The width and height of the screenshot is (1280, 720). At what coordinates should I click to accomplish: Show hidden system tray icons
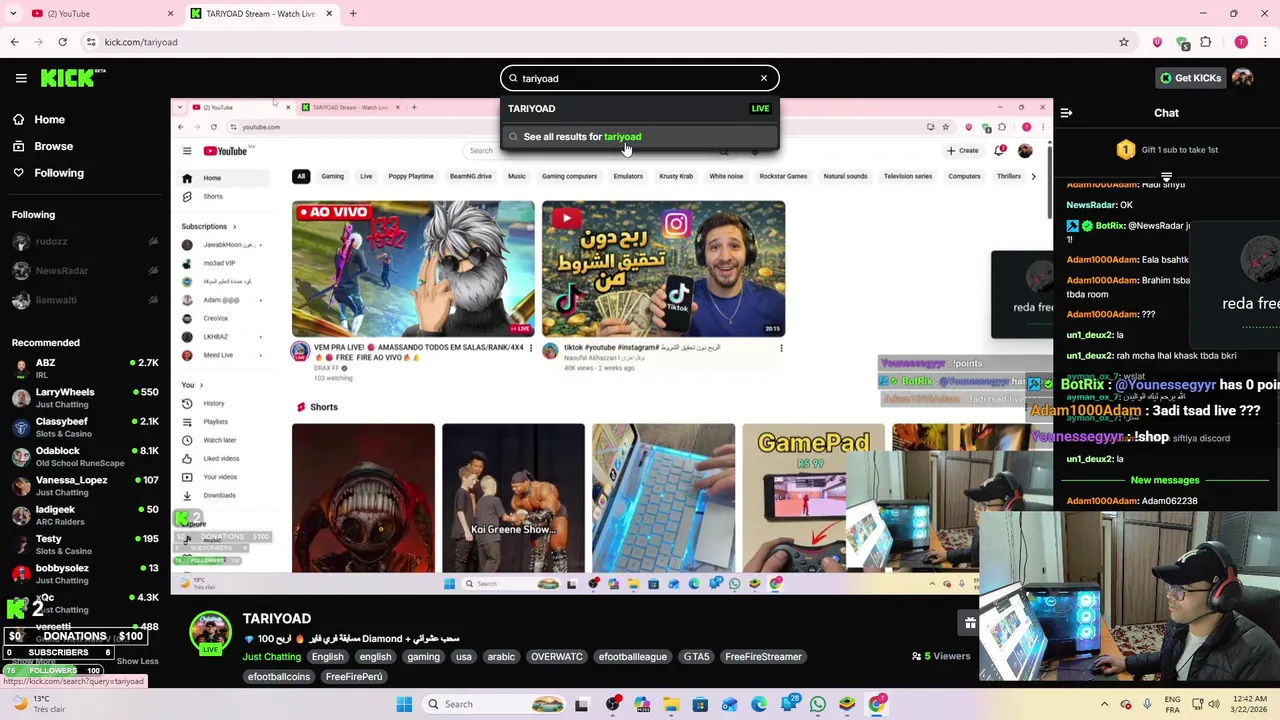pyautogui.click(x=1104, y=704)
